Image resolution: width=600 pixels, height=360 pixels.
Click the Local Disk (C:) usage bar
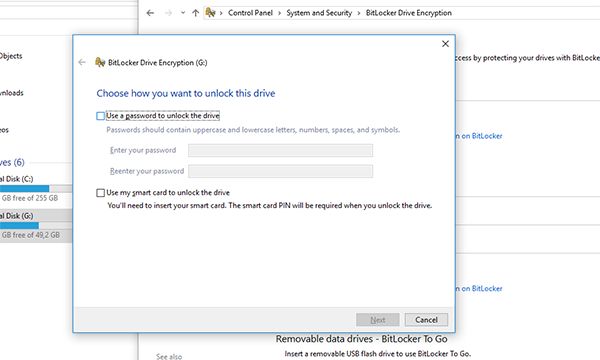pyautogui.click(x=36, y=188)
